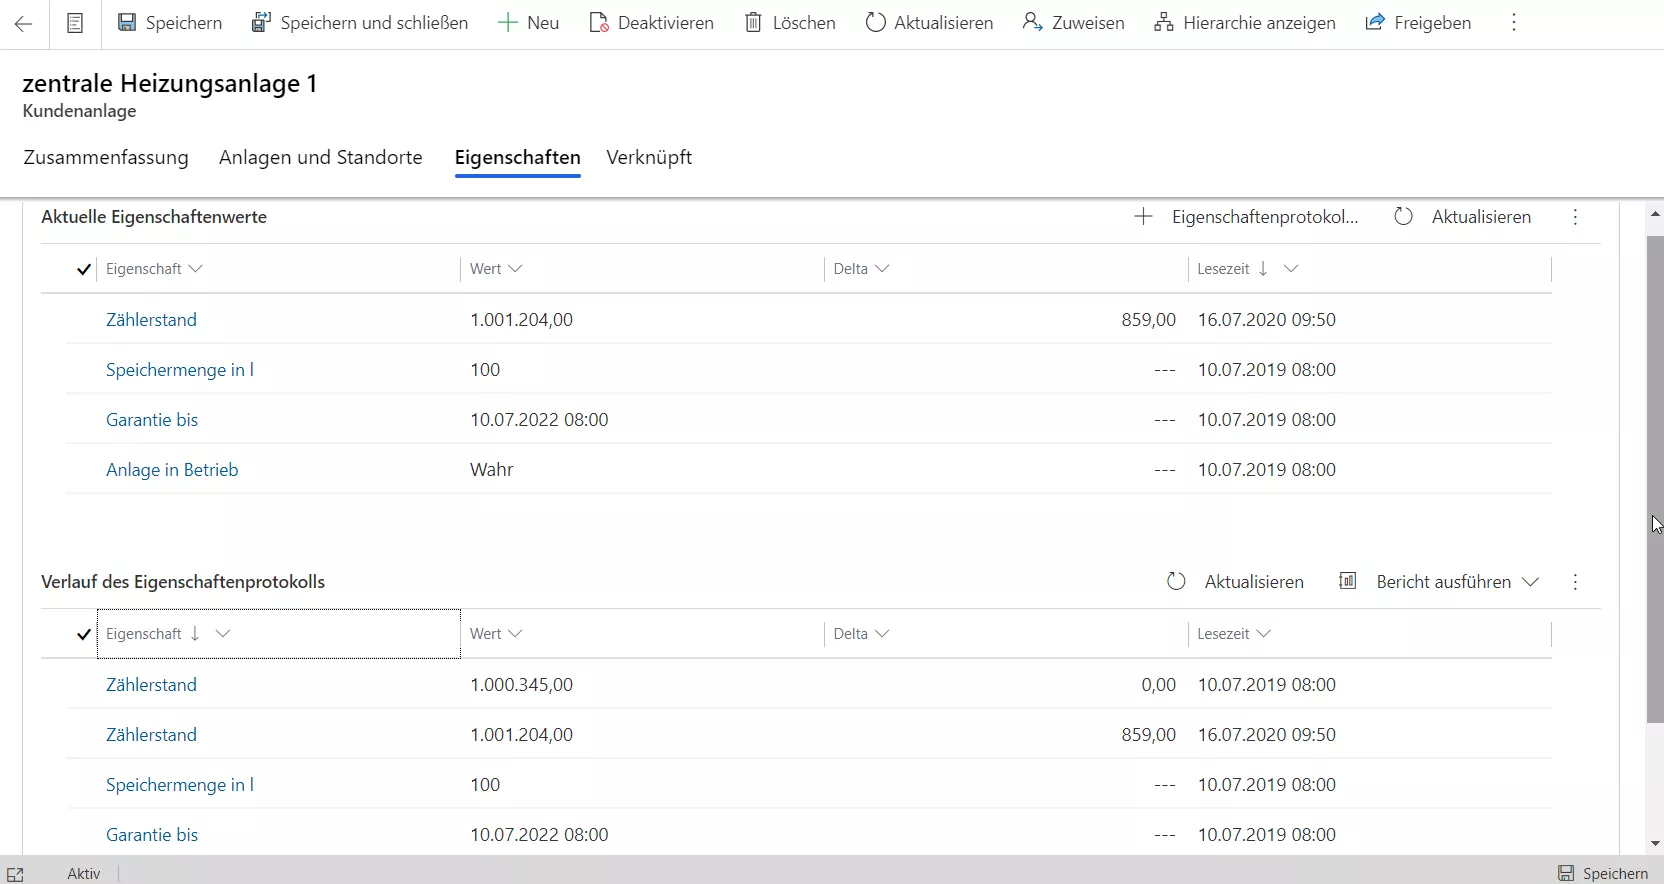Viewport: 1664px width, 884px height.
Task: Open the form record set icon
Action: [x=75, y=24]
